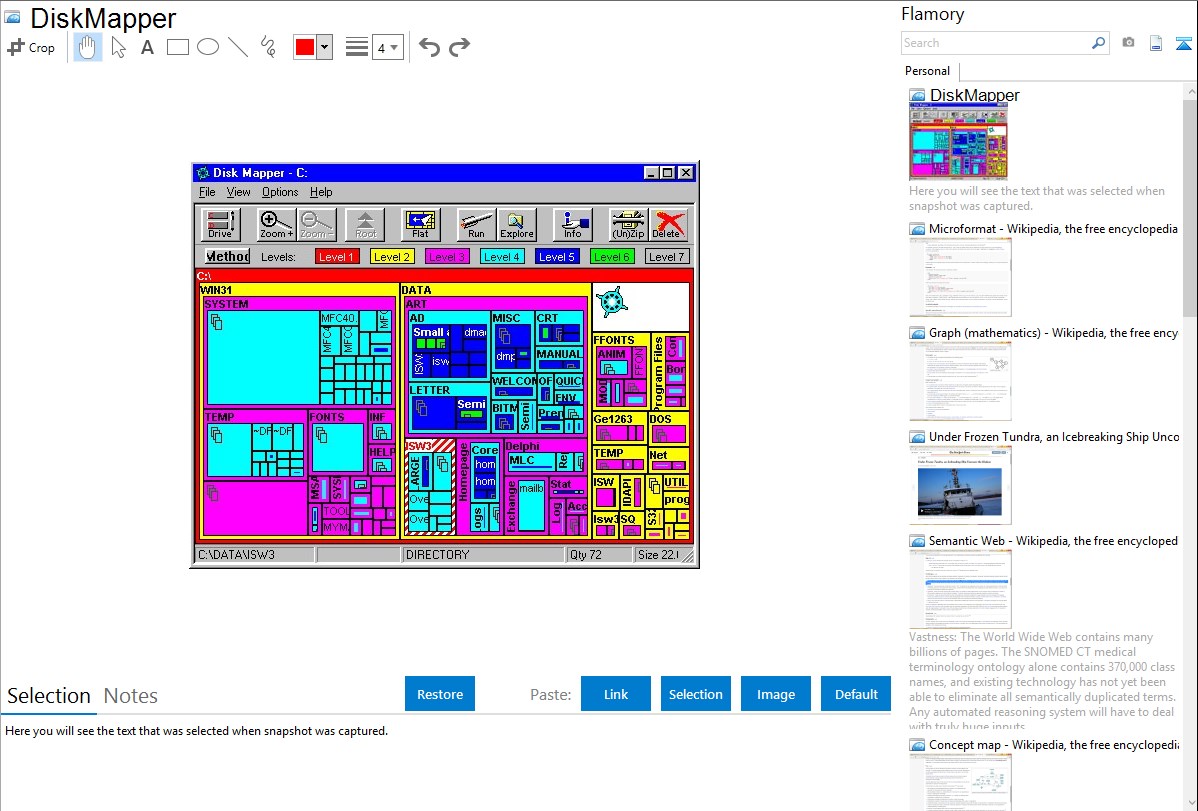Screen dimensions: 1198x811
Task: Click the Flat view toolbar icon
Action: [420, 224]
